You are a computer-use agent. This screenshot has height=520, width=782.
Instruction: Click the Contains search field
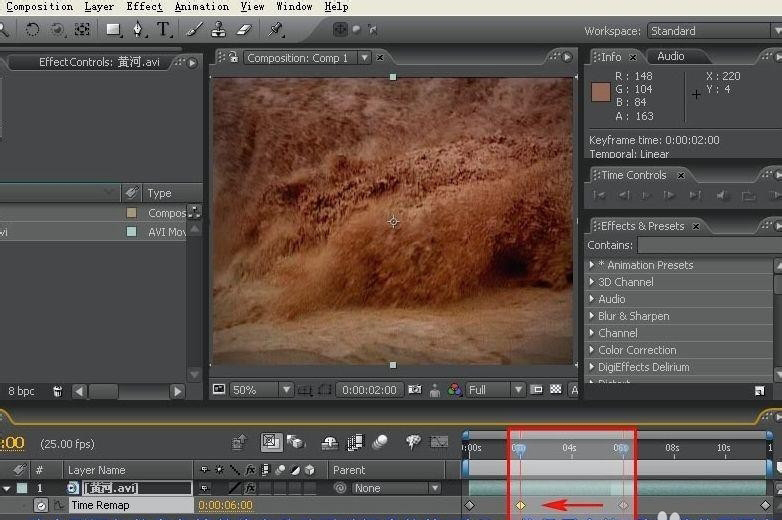click(708, 245)
